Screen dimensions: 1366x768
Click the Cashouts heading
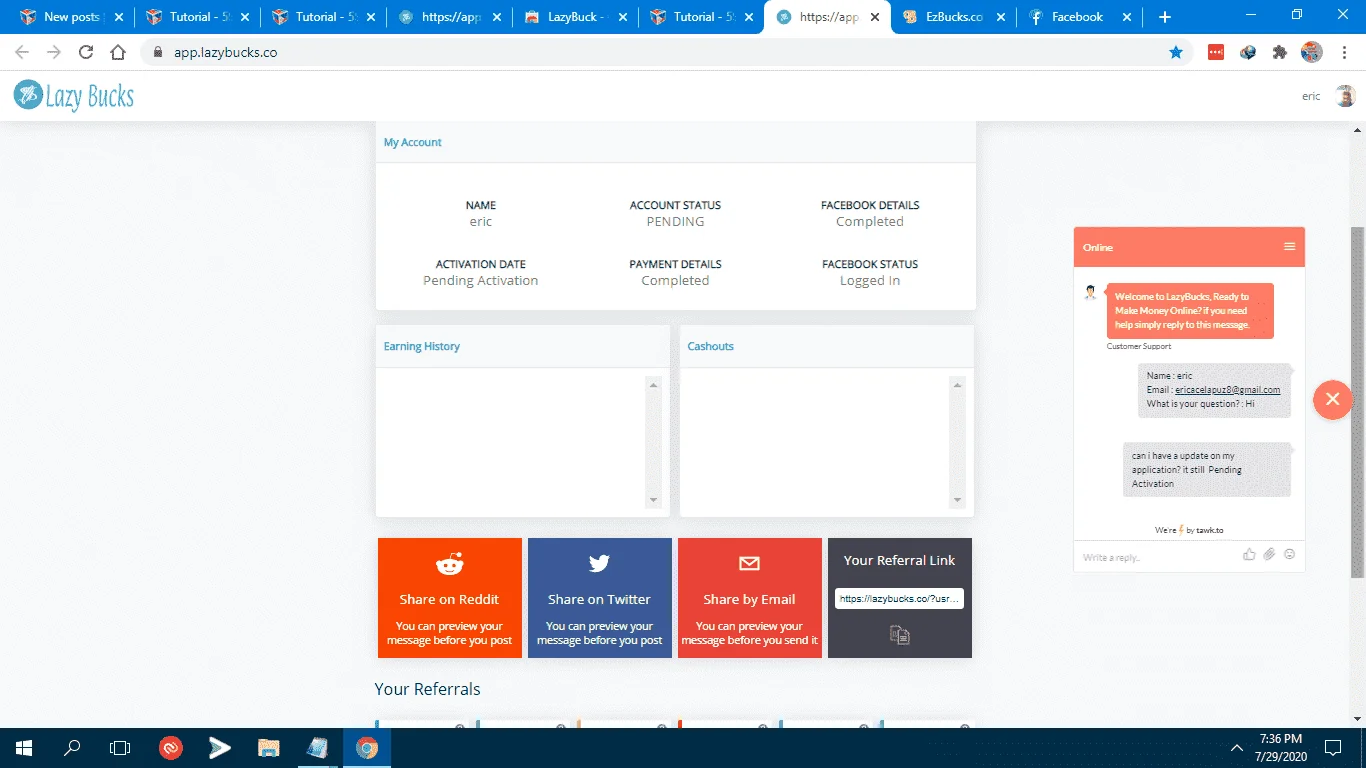click(711, 346)
